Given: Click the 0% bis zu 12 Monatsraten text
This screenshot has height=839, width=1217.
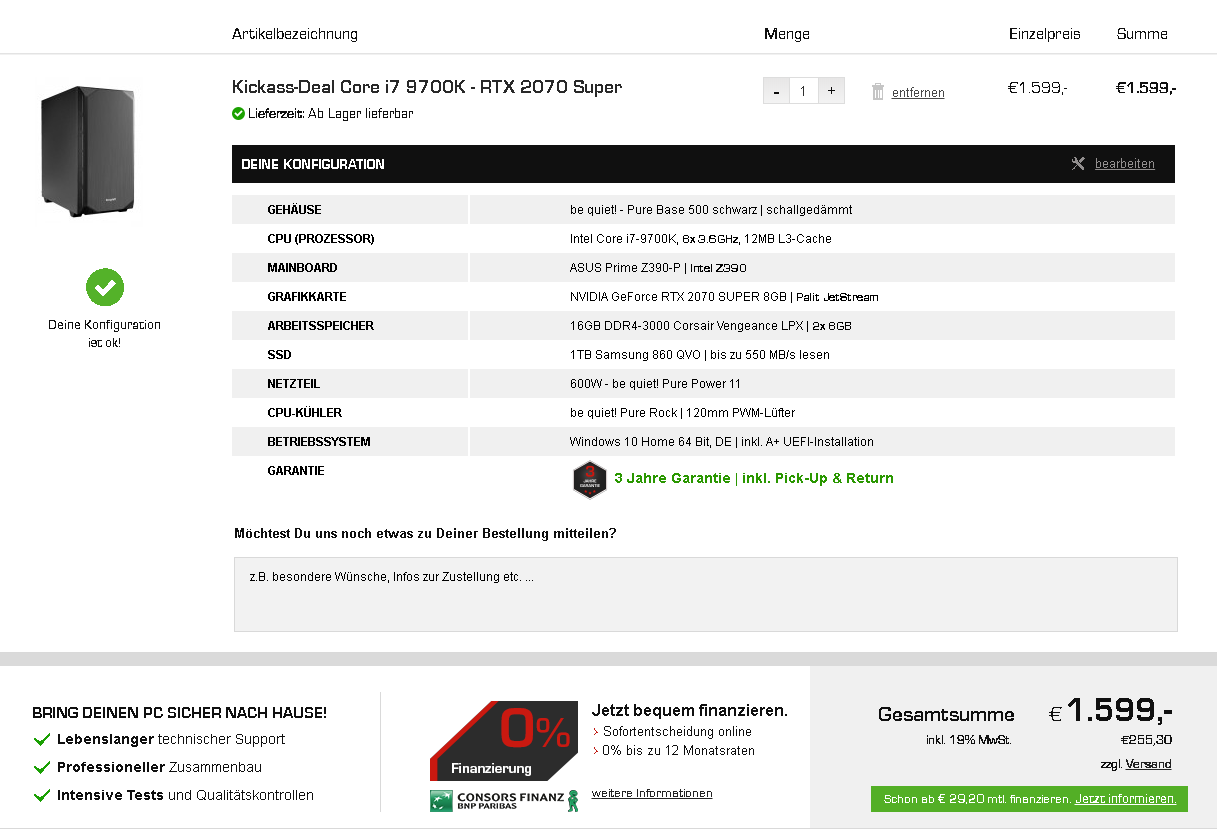Looking at the screenshot, I should [678, 751].
